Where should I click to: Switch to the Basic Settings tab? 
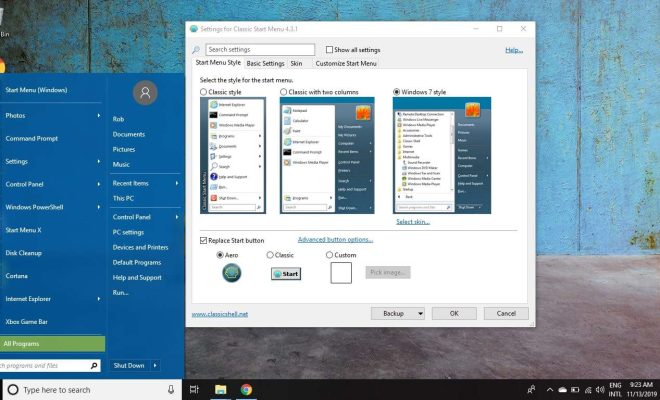[x=265, y=64]
